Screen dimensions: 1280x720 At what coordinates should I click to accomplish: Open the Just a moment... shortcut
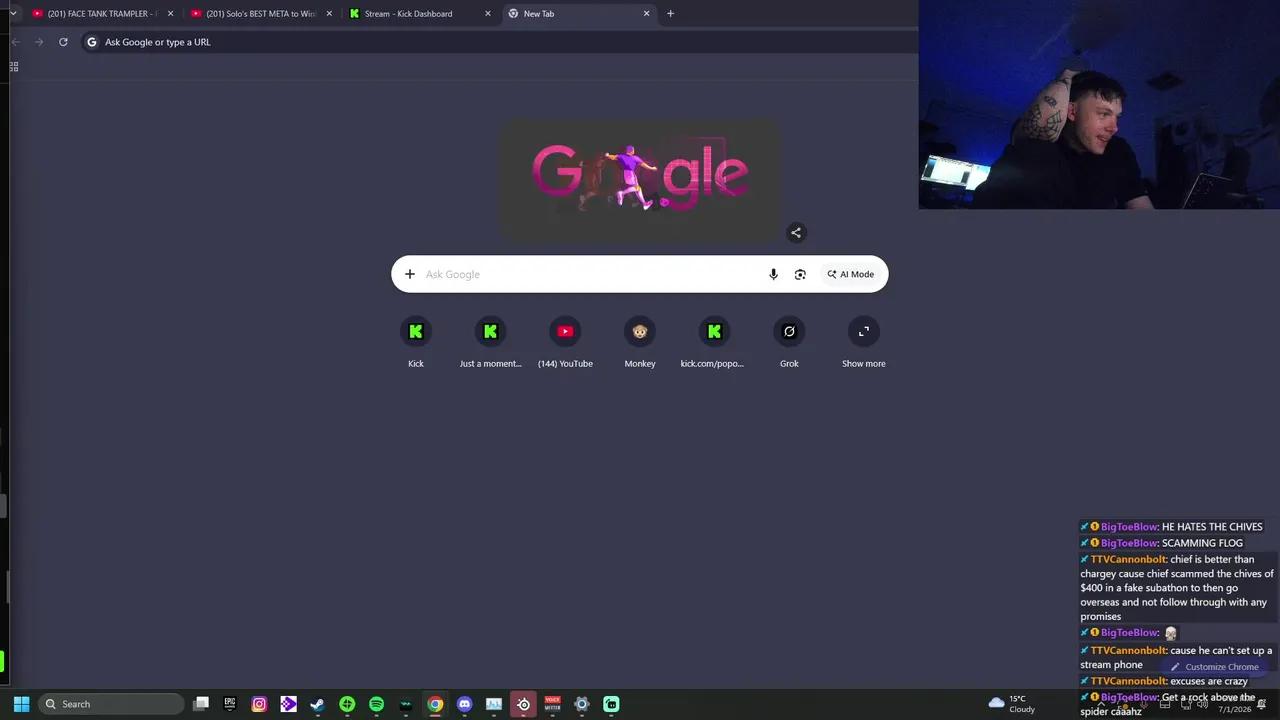490,342
